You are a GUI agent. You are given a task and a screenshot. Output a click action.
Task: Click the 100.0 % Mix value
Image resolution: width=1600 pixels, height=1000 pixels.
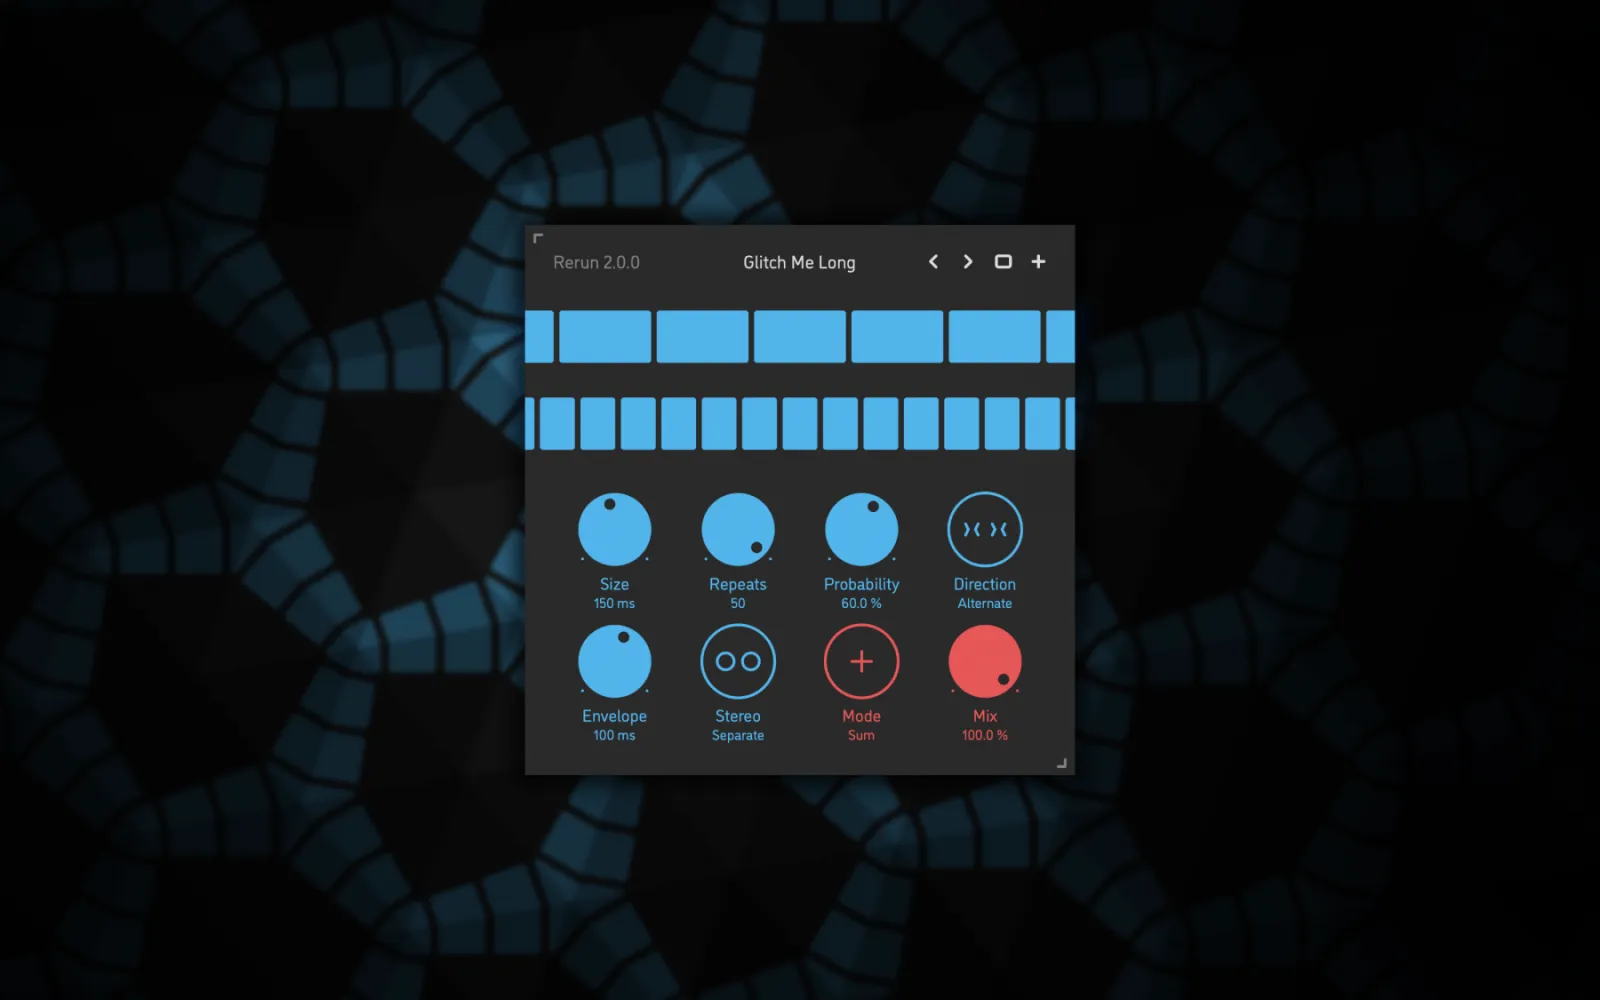click(x=985, y=736)
